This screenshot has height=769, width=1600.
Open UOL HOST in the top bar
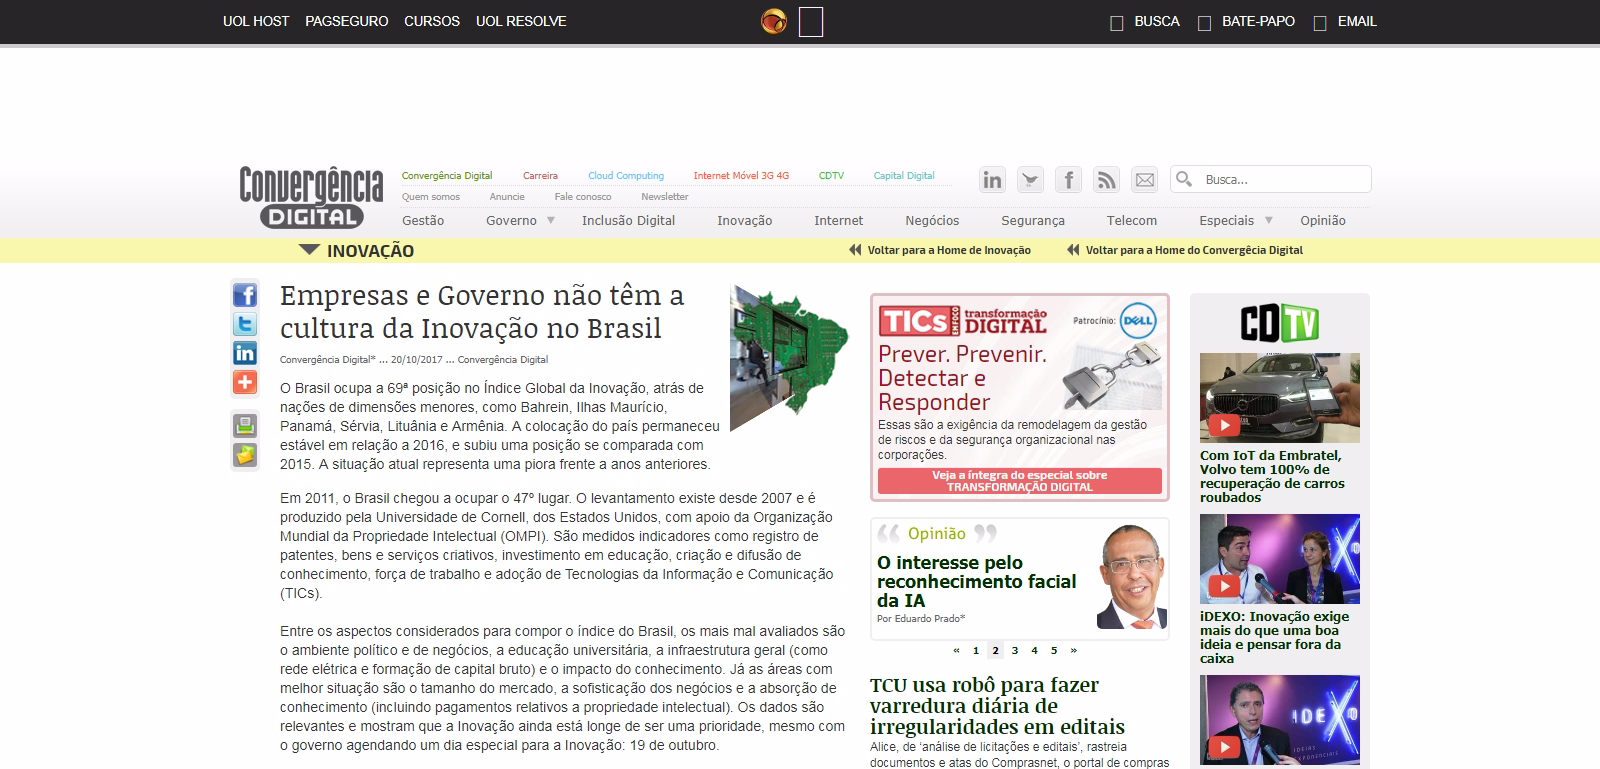(256, 21)
